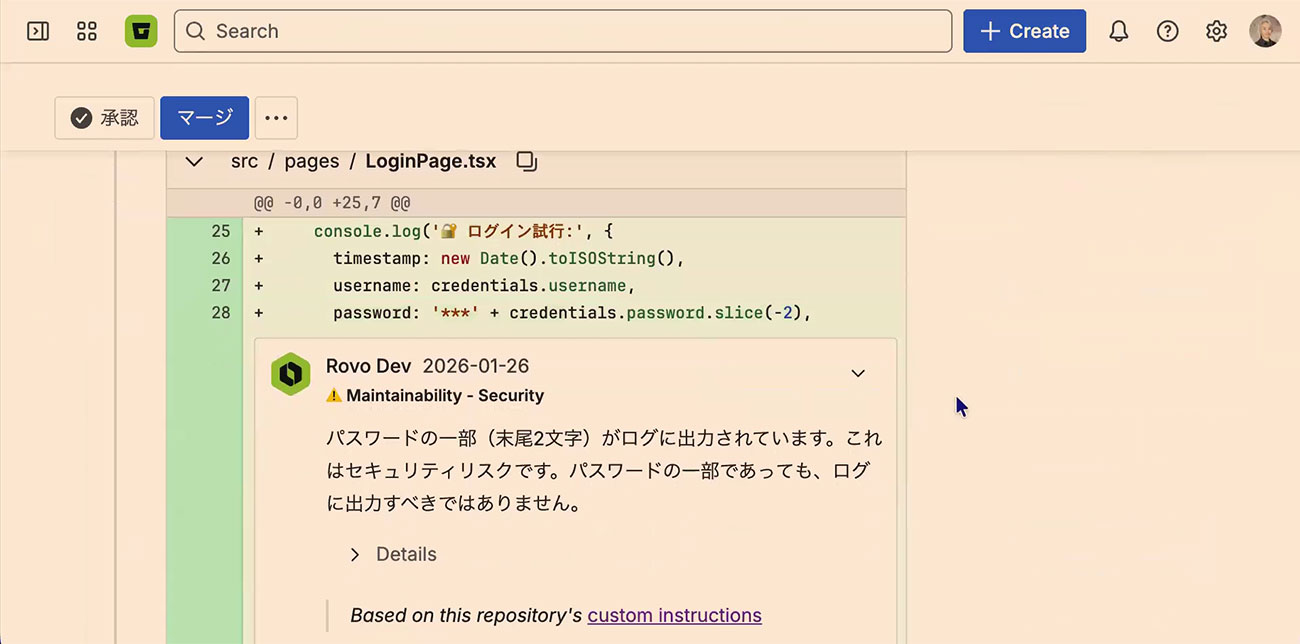Open the more actions ellipsis menu
This screenshot has width=1300, height=644.
(276, 118)
